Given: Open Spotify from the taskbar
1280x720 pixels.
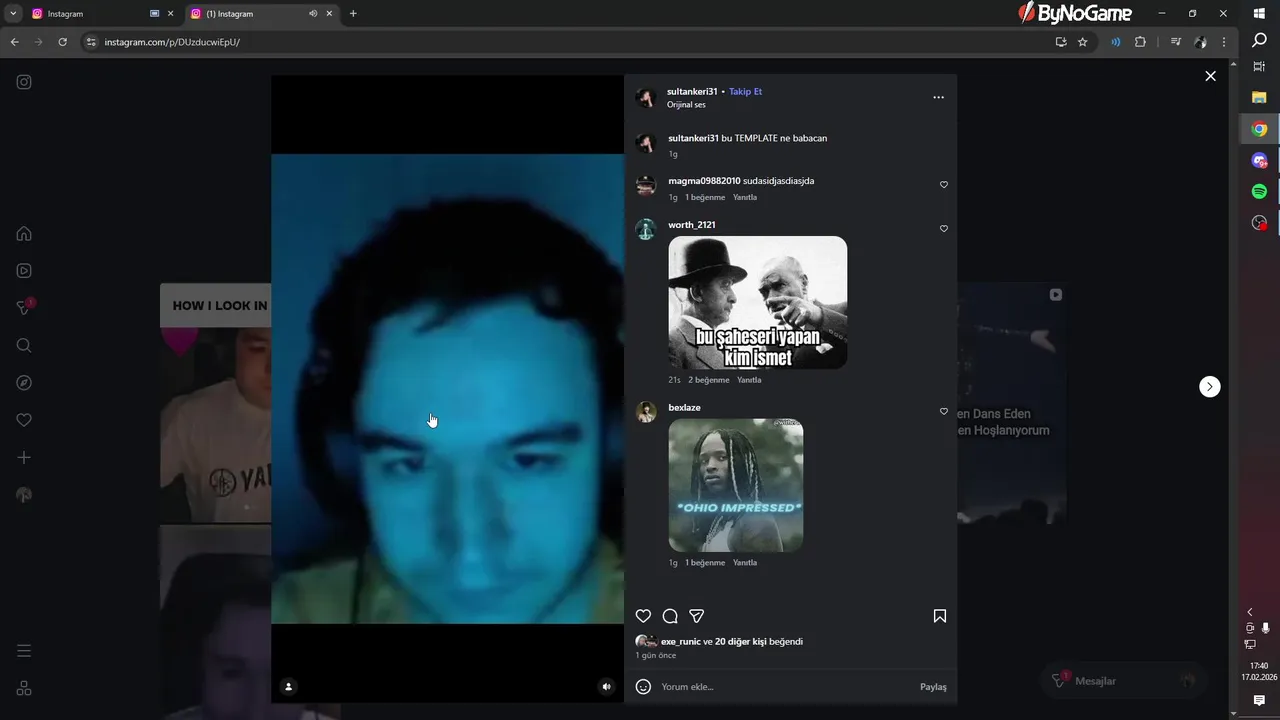Looking at the screenshot, I should point(1259,191).
